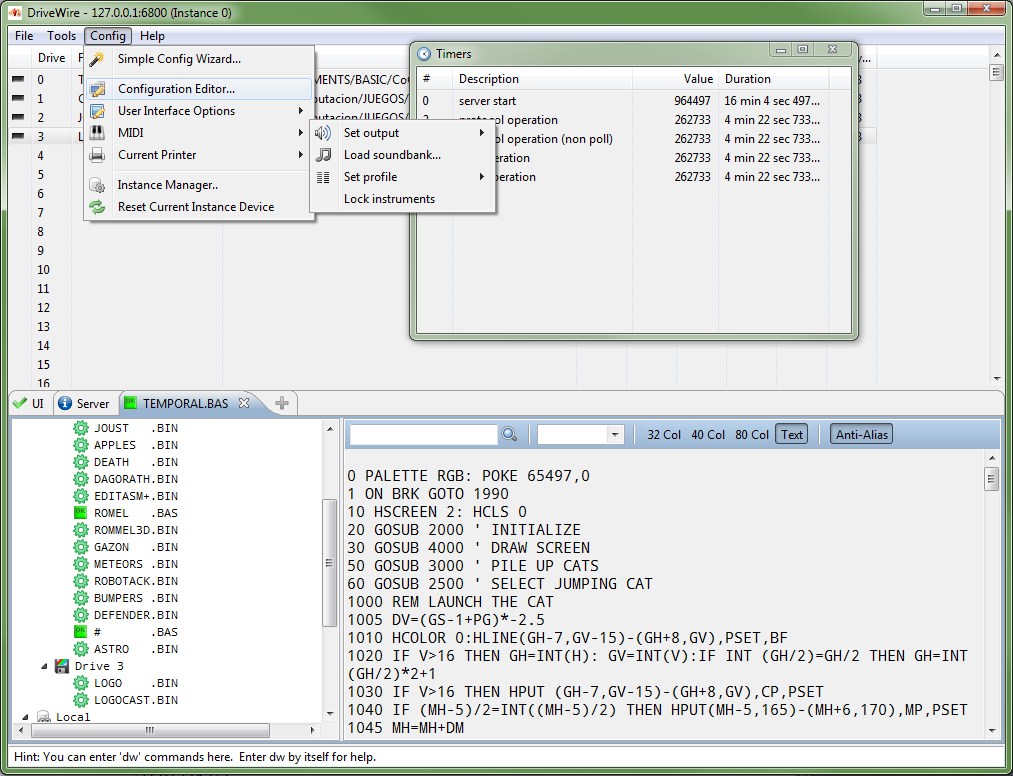Switch to 40 Col mode
This screenshot has height=776, width=1013.
point(708,434)
